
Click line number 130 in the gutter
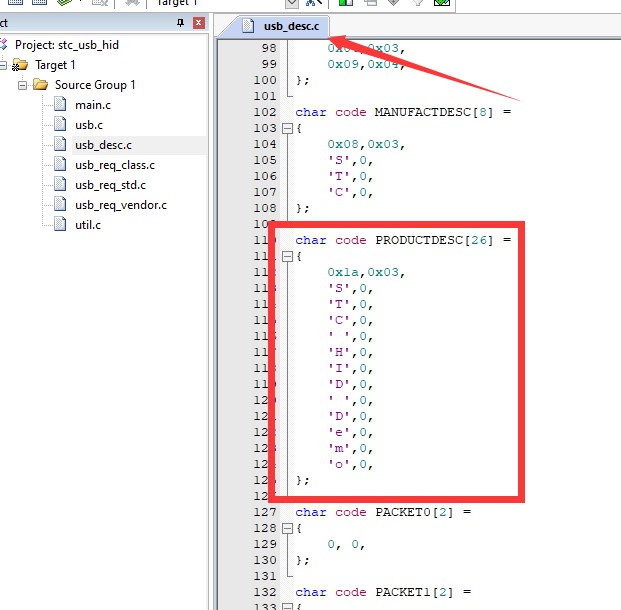click(x=265, y=560)
